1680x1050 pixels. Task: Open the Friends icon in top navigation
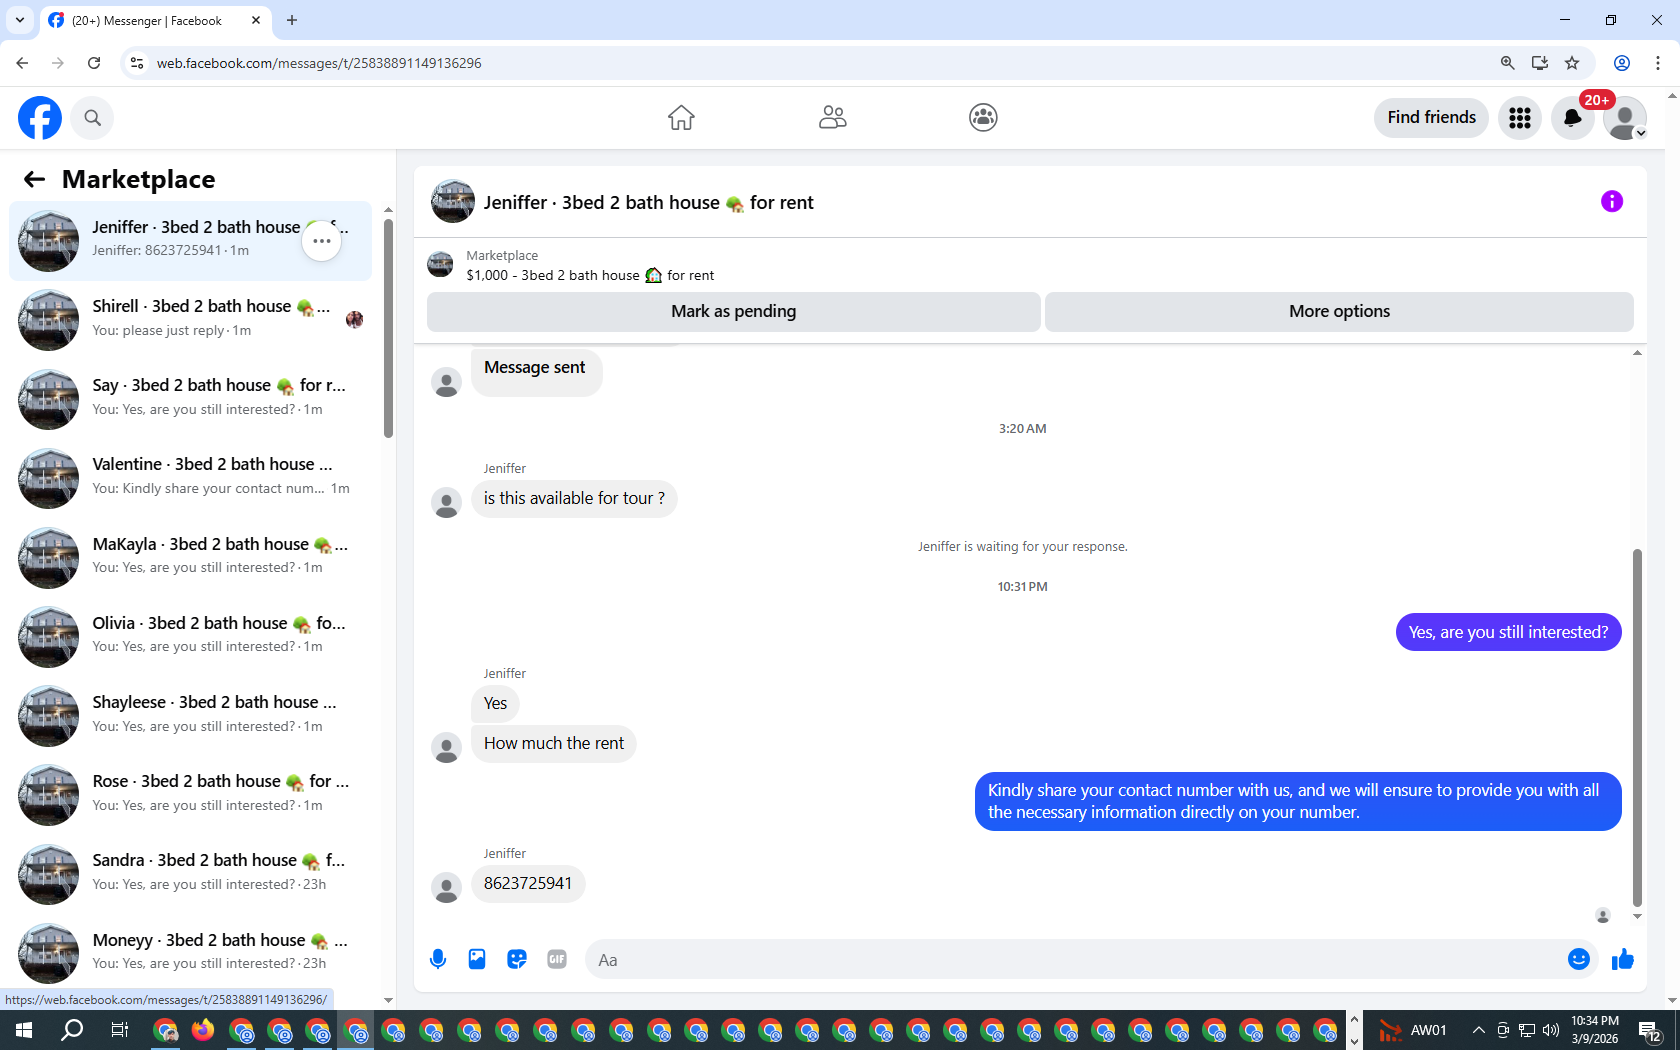tap(832, 118)
